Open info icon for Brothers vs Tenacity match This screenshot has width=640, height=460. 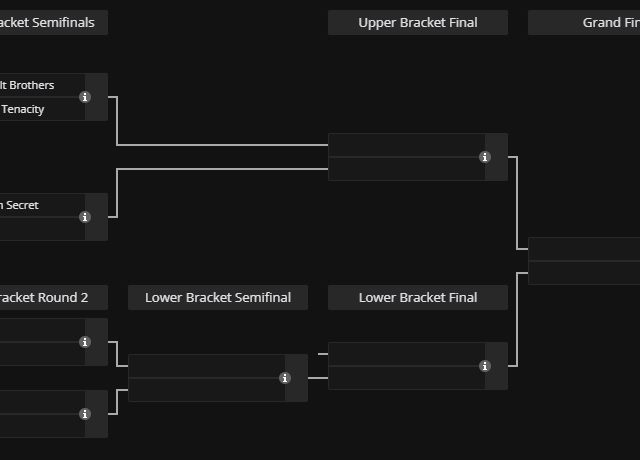85,97
